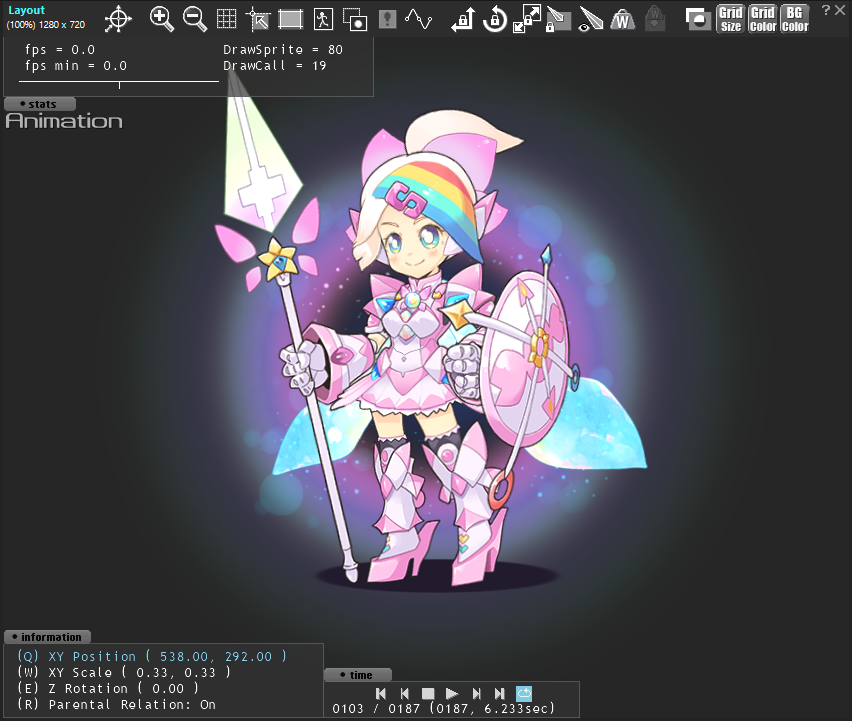This screenshot has height=721, width=852.
Task: Toggle the scale lock icon
Action: tap(527, 19)
